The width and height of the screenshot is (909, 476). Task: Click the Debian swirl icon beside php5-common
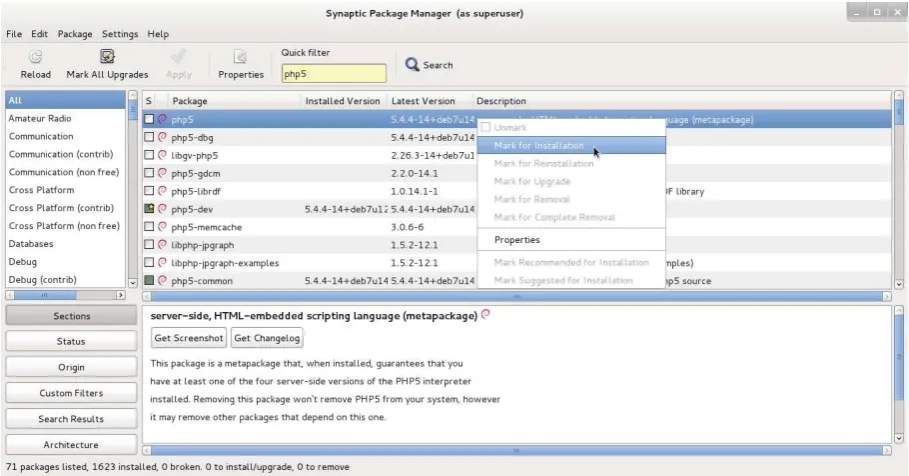162,281
